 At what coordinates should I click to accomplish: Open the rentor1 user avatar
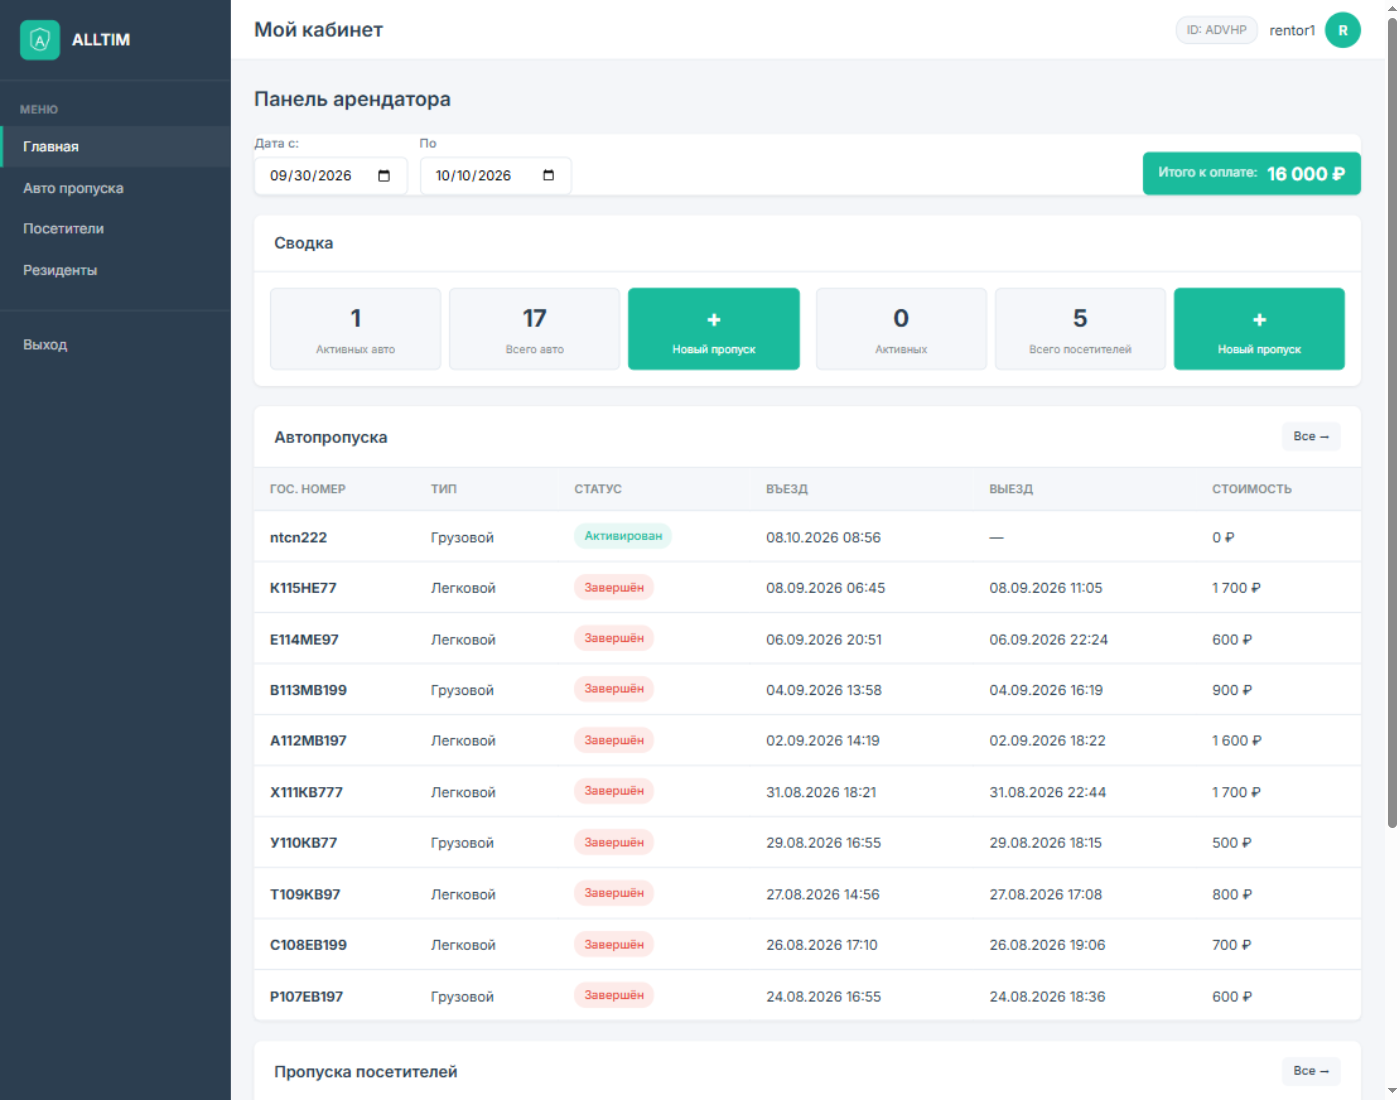coord(1343,30)
